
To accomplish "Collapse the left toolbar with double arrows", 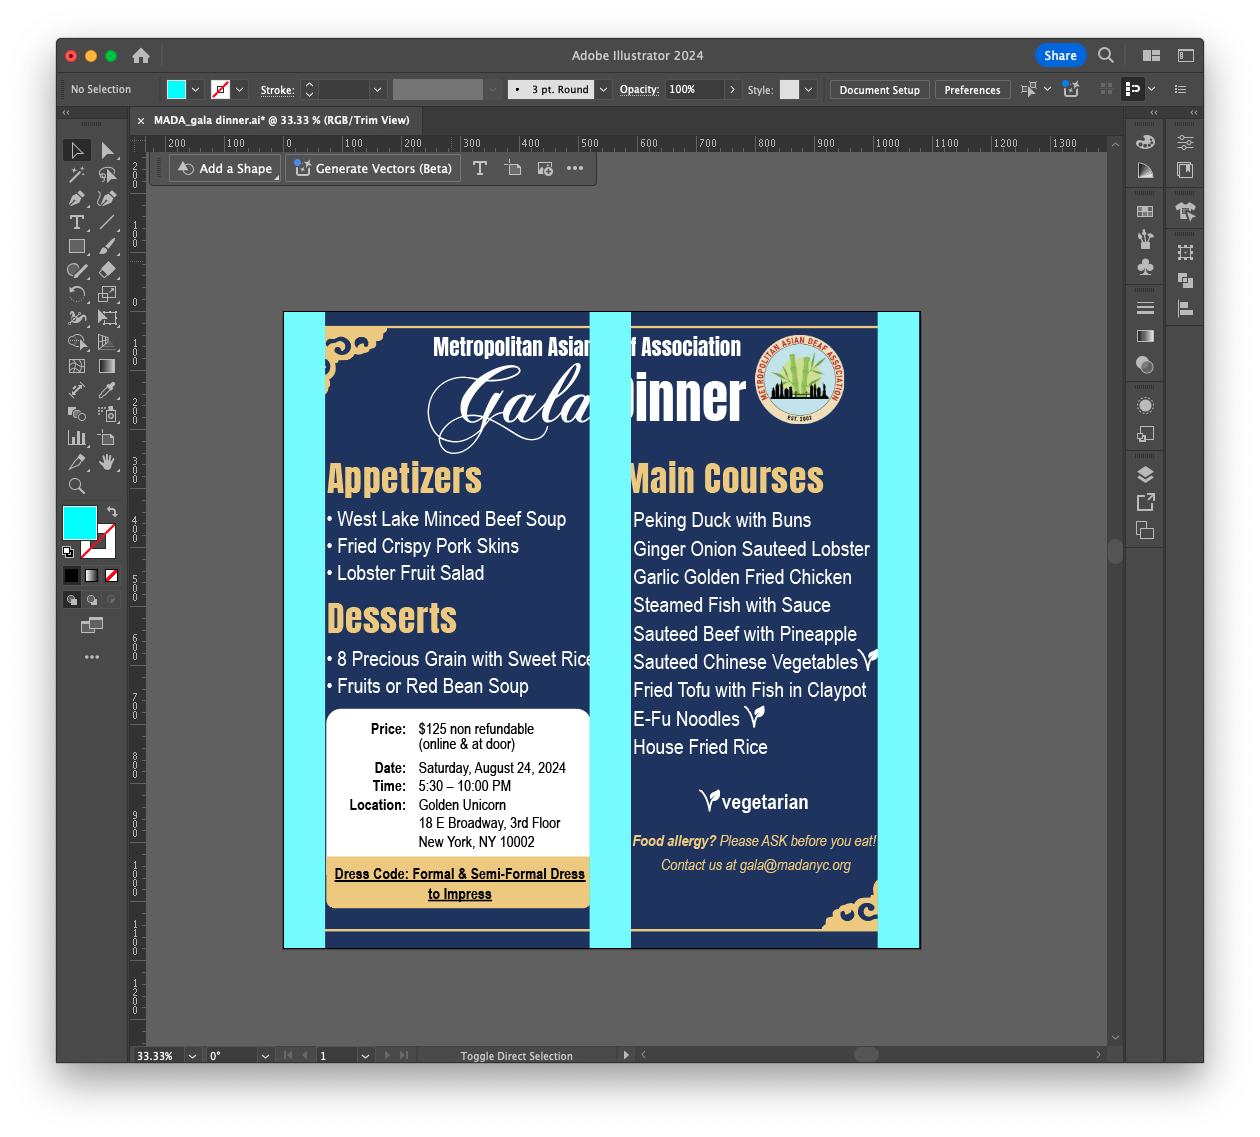I will pos(66,113).
